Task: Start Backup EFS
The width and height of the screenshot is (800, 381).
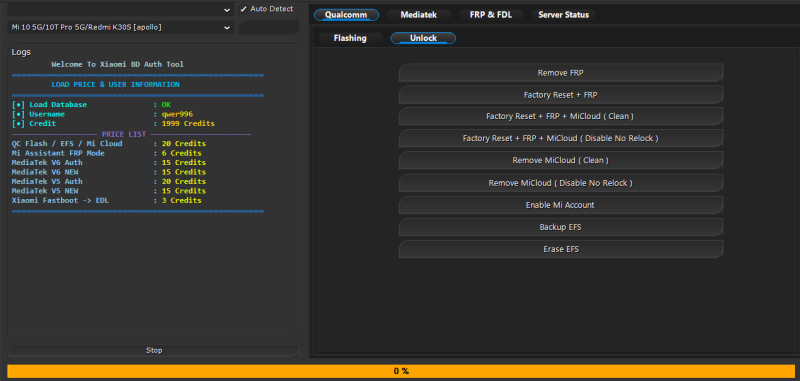Action: 560,227
